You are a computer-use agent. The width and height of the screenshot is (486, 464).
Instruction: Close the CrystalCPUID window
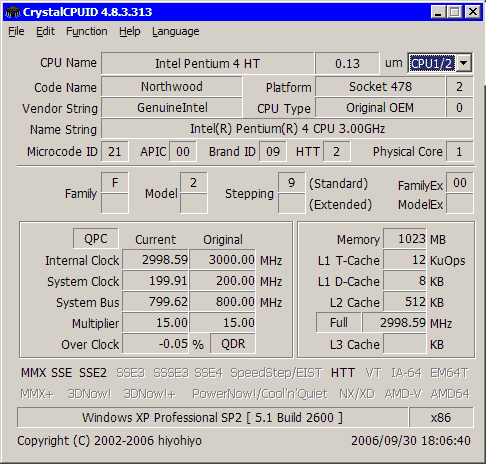(473, 12)
